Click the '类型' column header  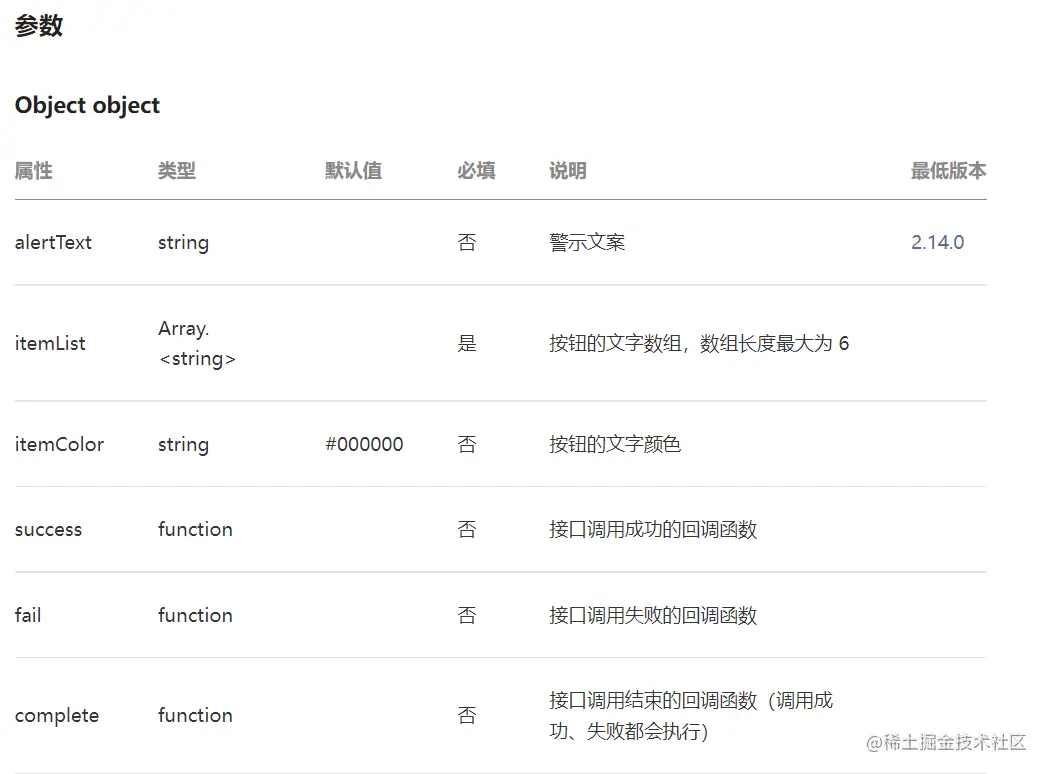pos(176,170)
